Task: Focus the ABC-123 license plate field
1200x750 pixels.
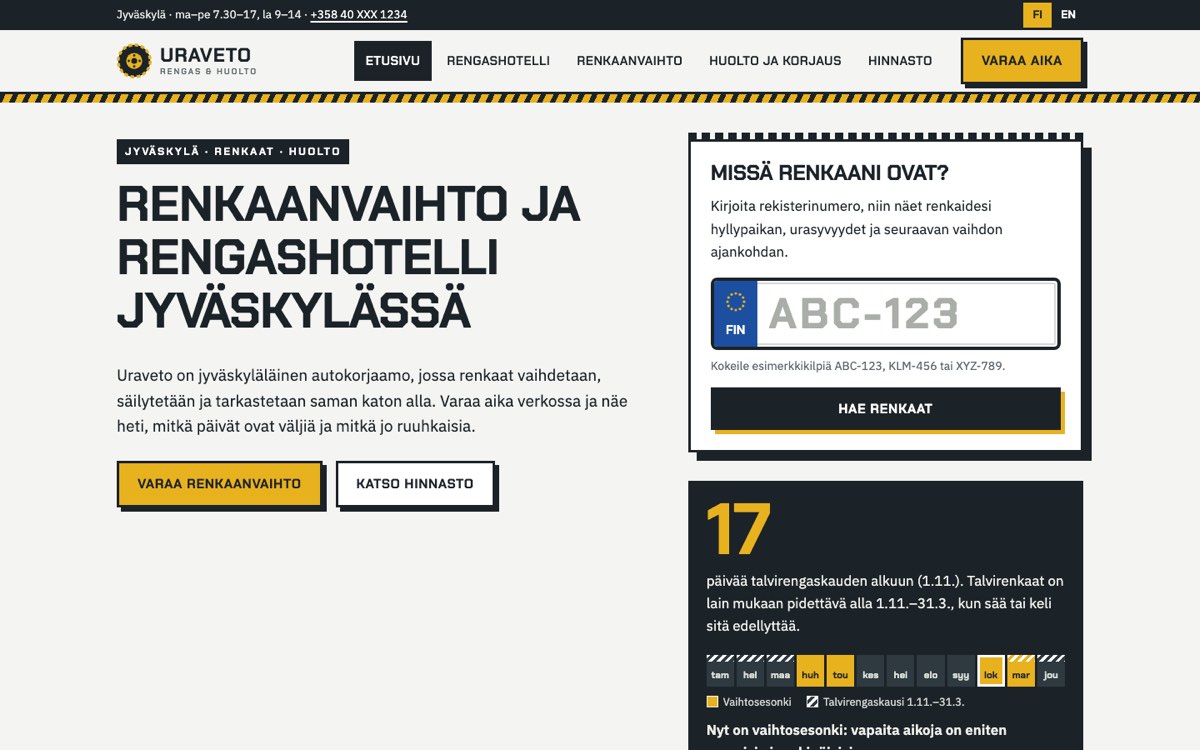Action: click(x=906, y=314)
